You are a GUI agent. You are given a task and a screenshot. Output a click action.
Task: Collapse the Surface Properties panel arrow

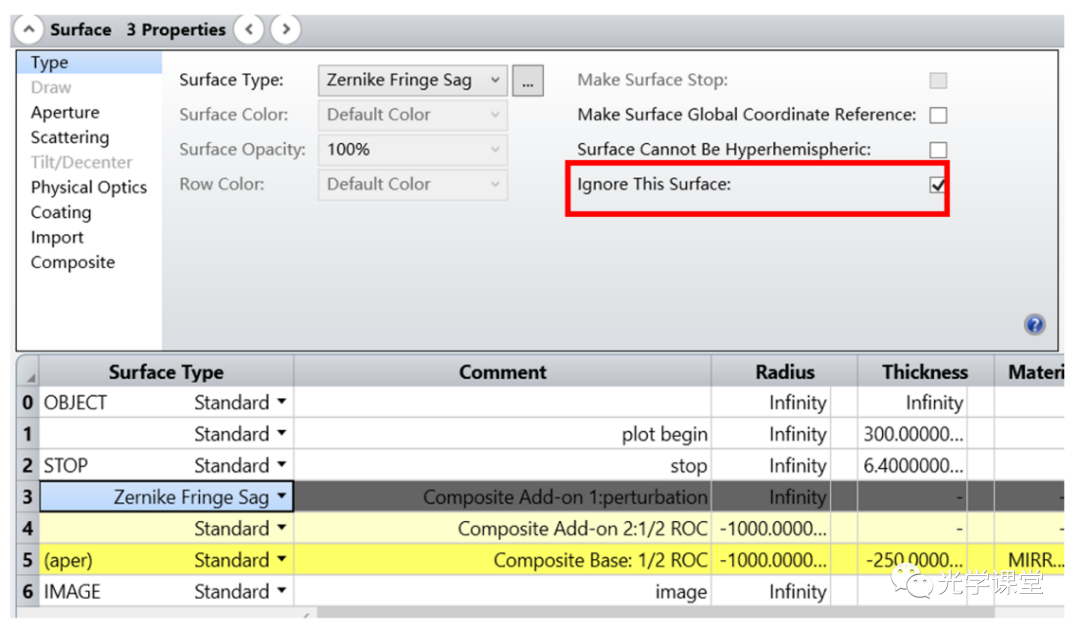pos(29,30)
